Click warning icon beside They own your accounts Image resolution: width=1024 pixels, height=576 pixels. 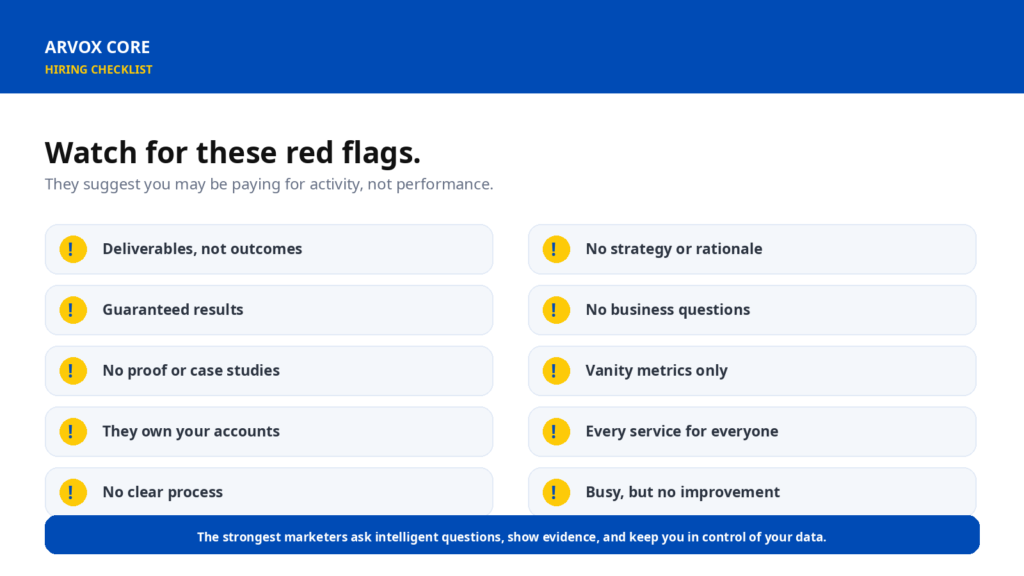click(73, 431)
